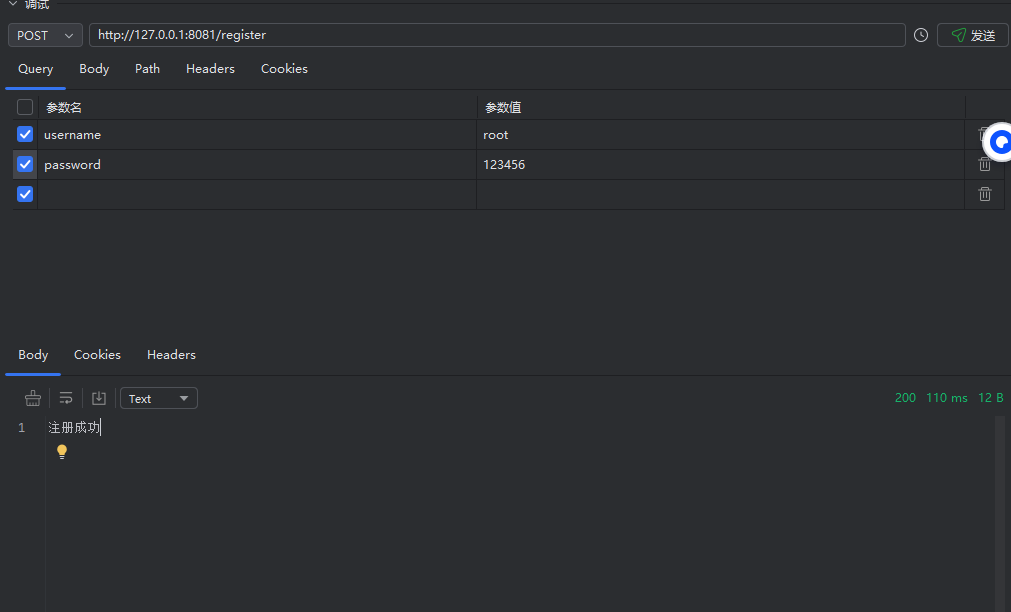Screen dimensions: 1011x612
Task: Uncheck the password parameter checkbox
Action: pyautogui.click(x=25, y=164)
